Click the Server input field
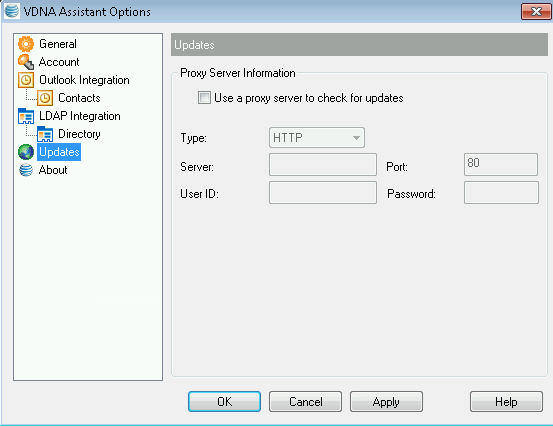 point(323,164)
